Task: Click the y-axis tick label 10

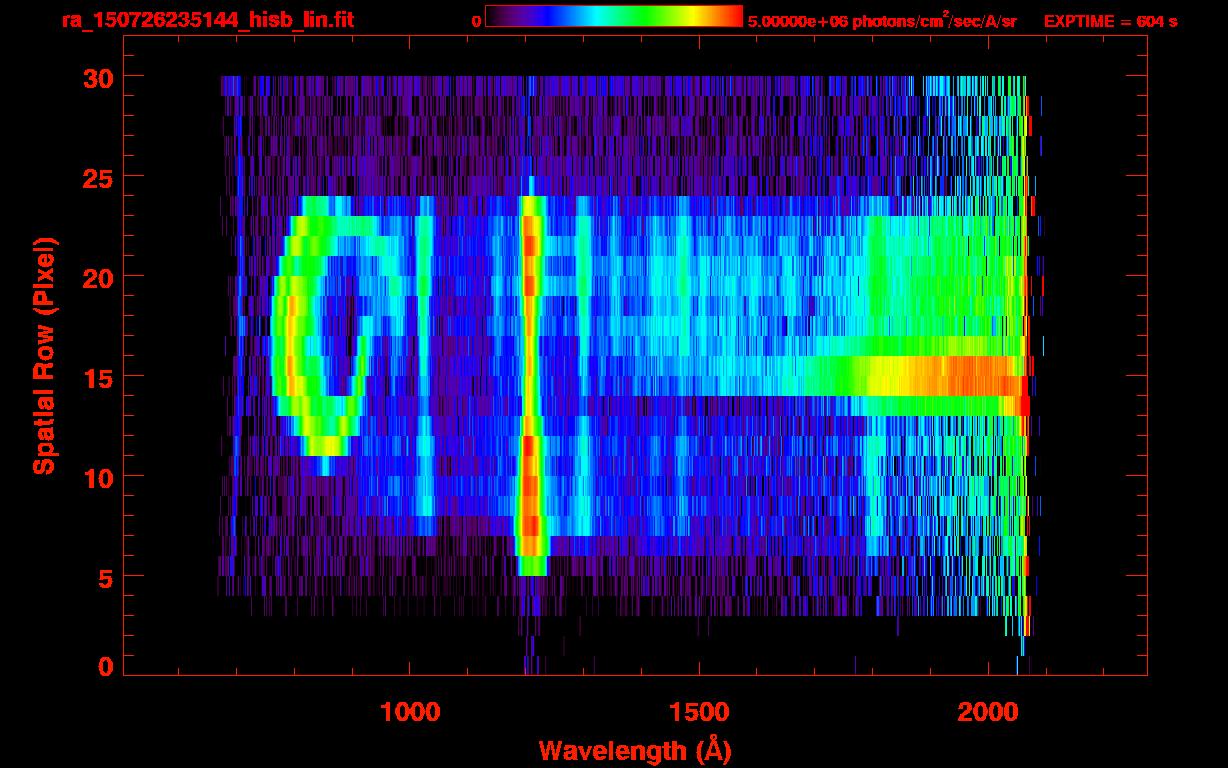Action: point(98,477)
